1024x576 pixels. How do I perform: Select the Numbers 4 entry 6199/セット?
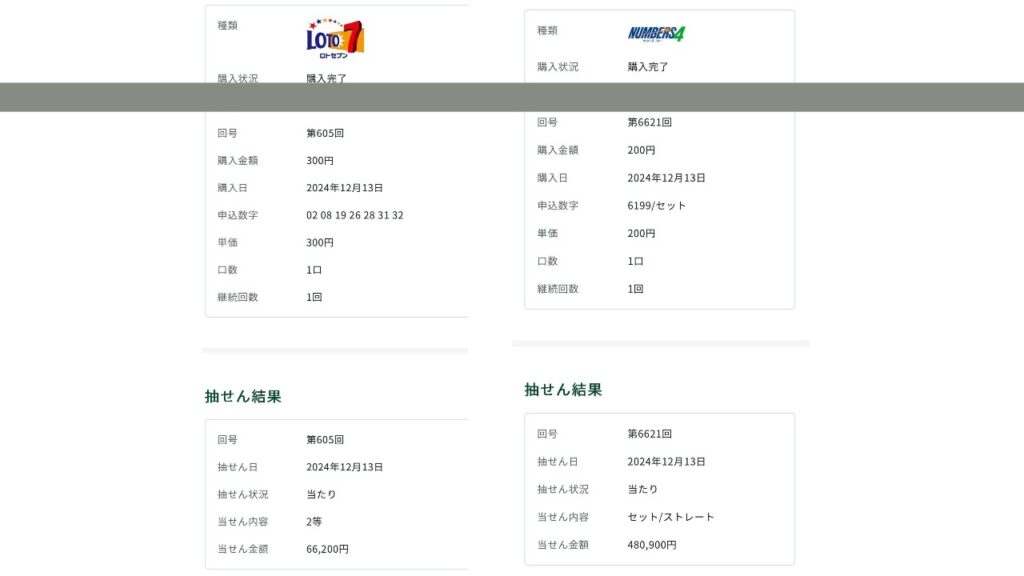(x=656, y=206)
